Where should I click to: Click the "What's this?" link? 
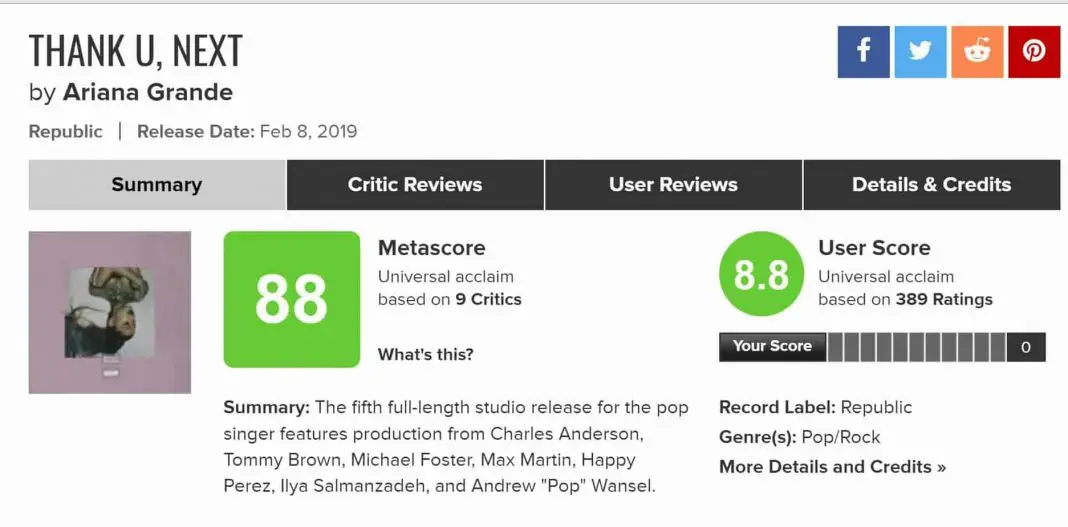[x=426, y=354]
